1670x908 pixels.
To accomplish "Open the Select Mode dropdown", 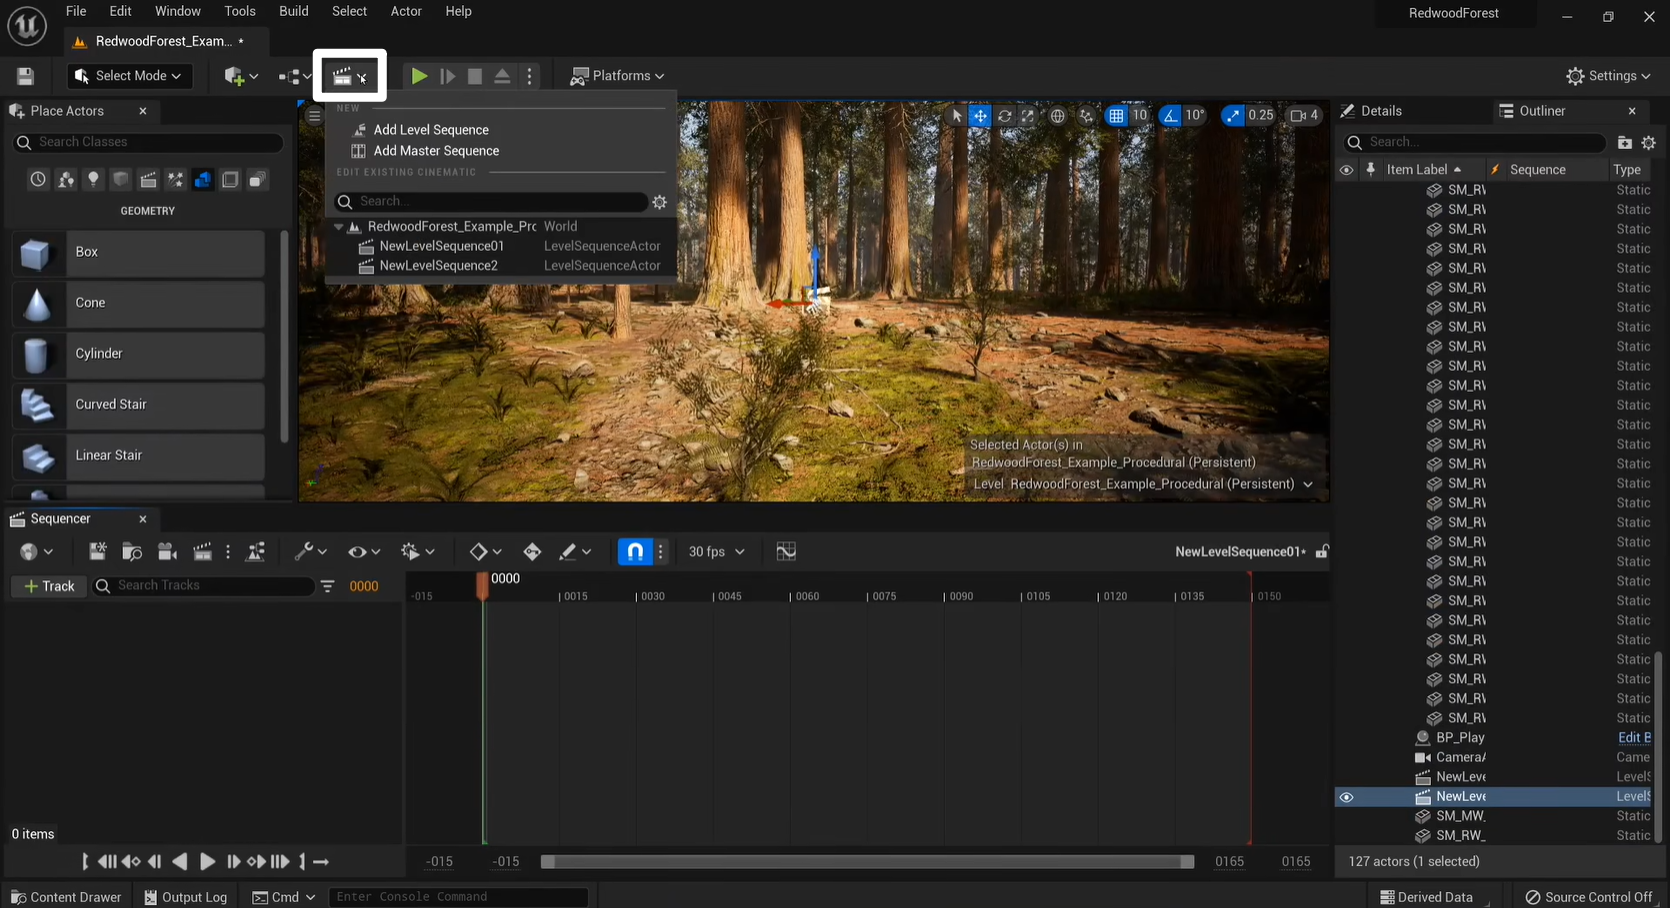I will pos(129,76).
